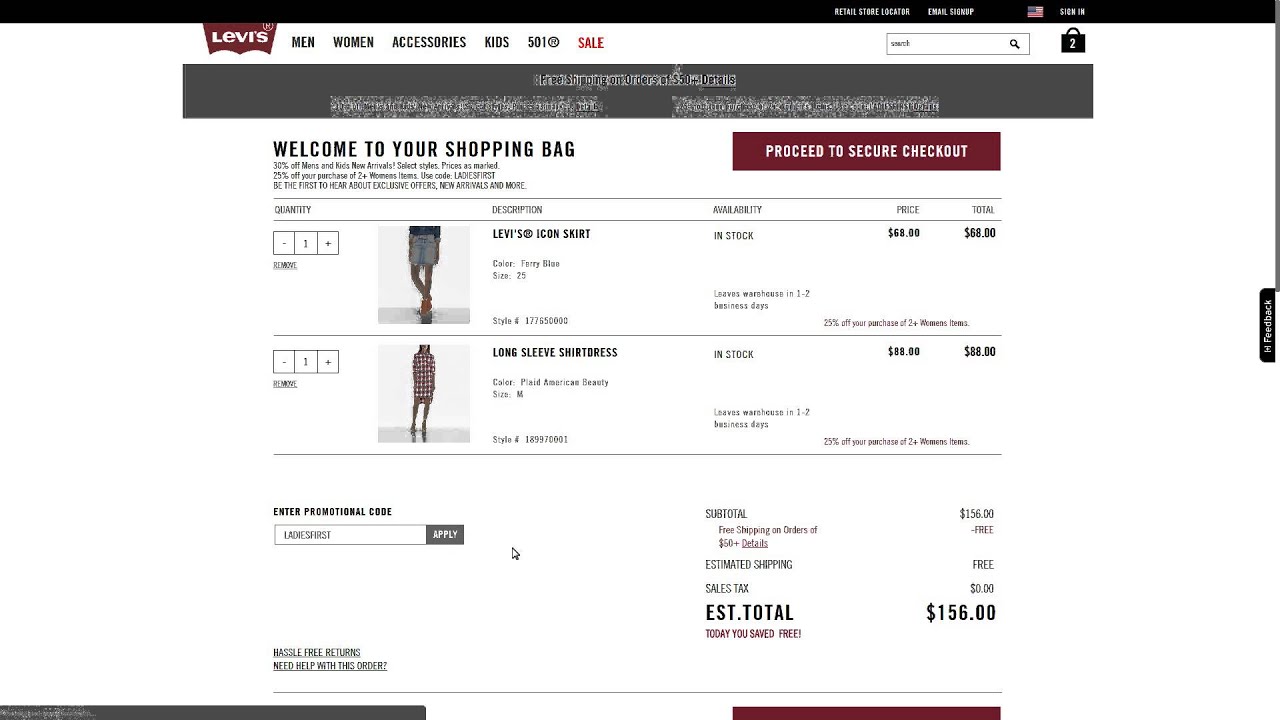This screenshot has height=720, width=1280.
Task: Increase quantity of Long Sleeve Shirtdress
Action: (x=327, y=361)
